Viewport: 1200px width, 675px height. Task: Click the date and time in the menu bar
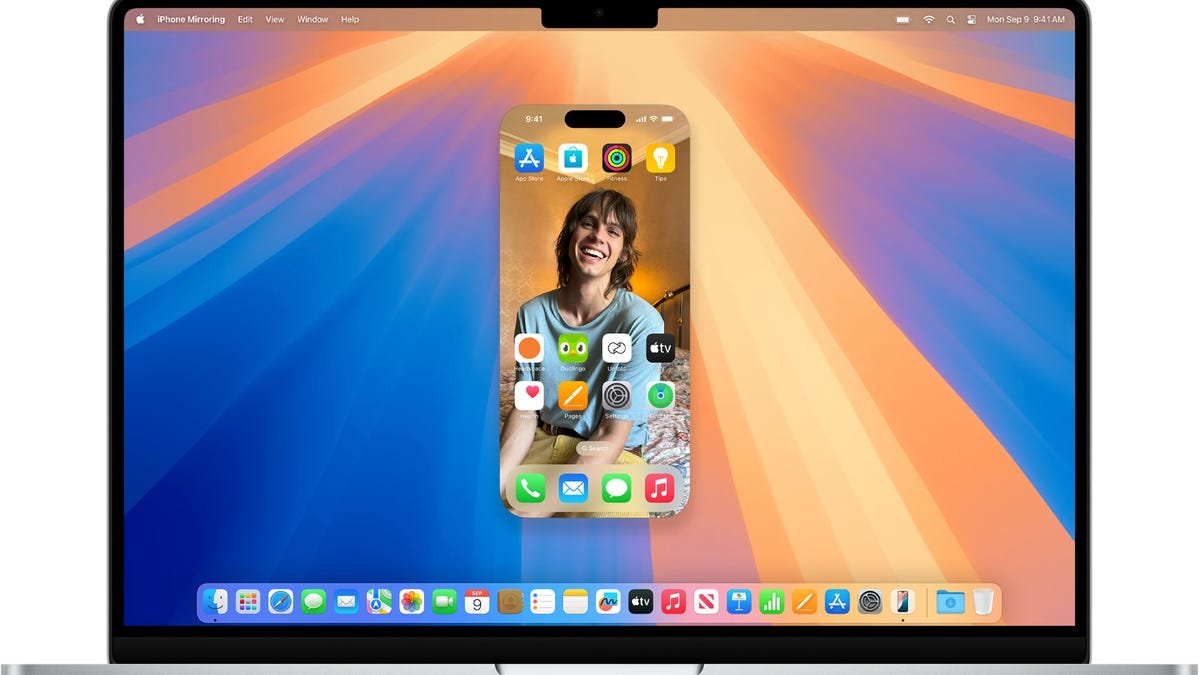(1024, 19)
